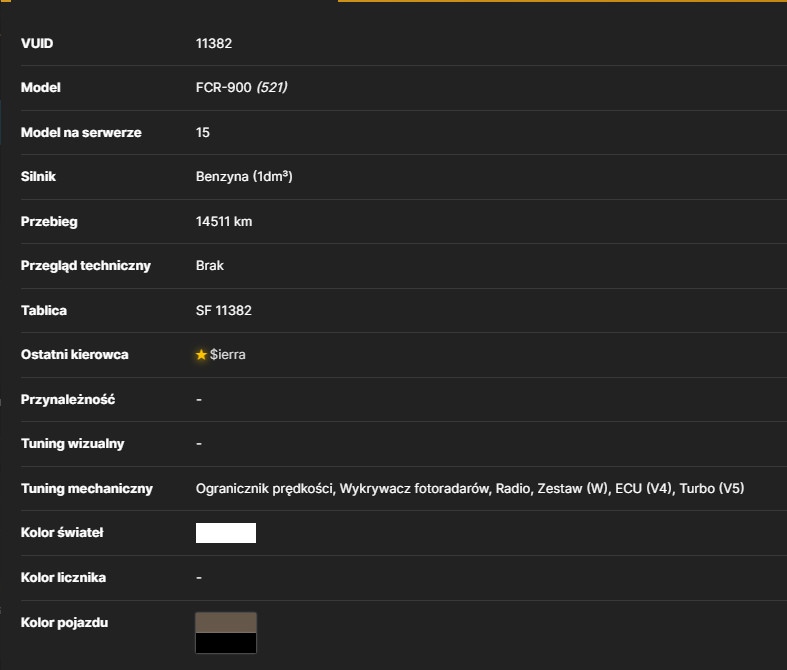787x670 pixels.
Task: Click the Silnik label
Action: 38,177
